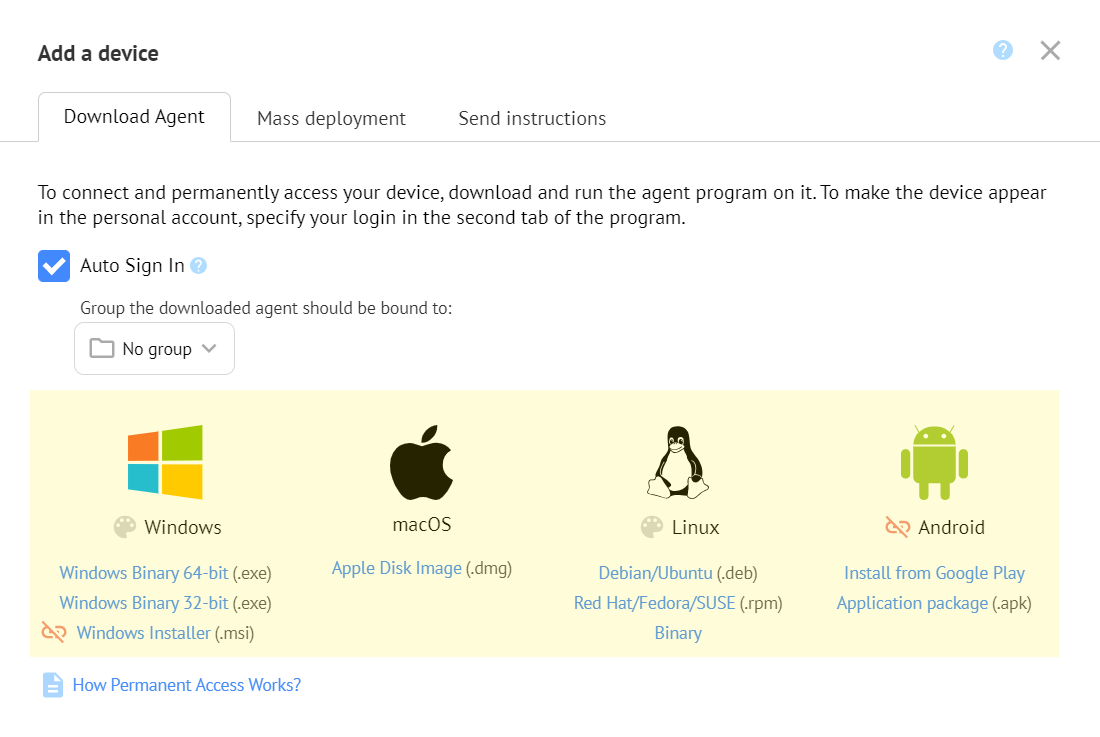The width and height of the screenshot is (1100, 737).
Task: Uncheck the Auto Sign In checkbox
Action: [x=54, y=266]
